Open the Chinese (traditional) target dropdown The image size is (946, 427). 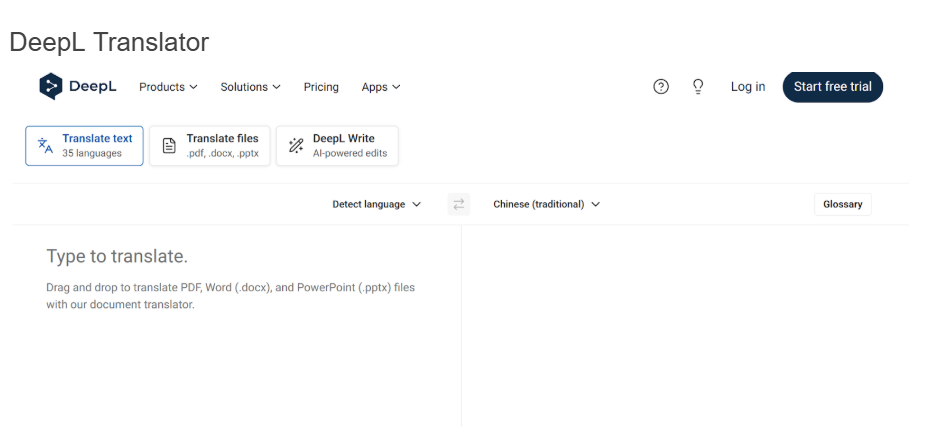click(x=547, y=204)
